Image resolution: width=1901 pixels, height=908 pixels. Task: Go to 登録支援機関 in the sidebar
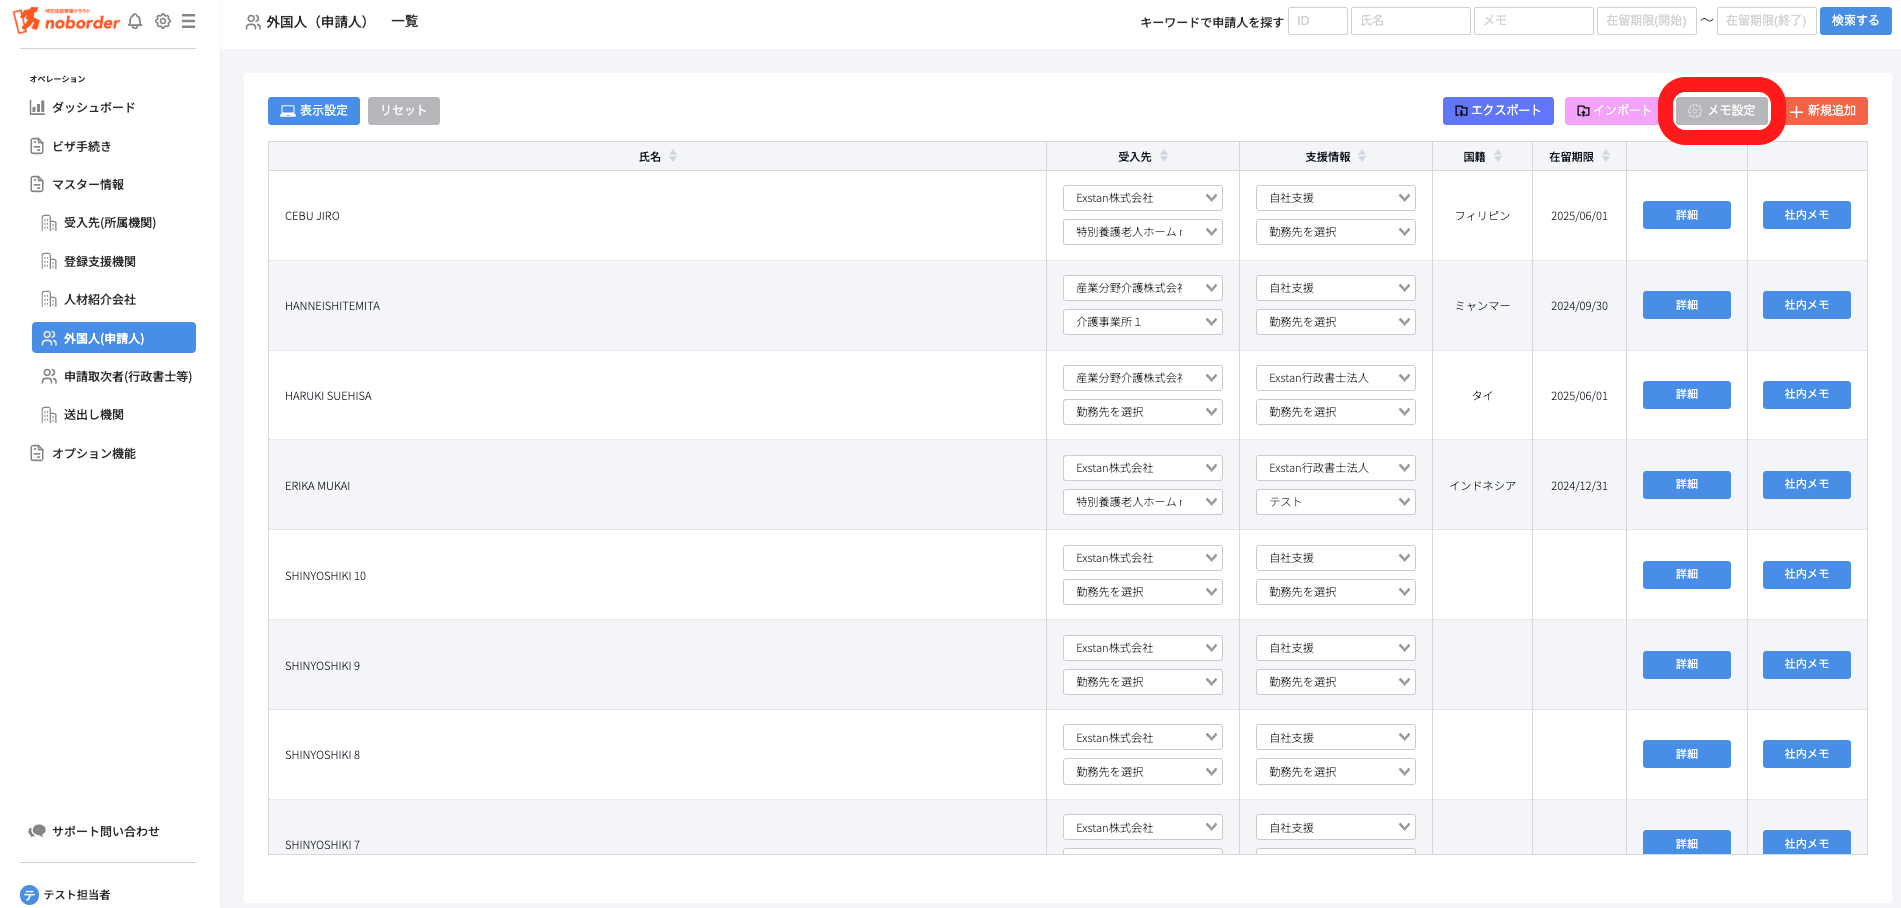[100, 261]
